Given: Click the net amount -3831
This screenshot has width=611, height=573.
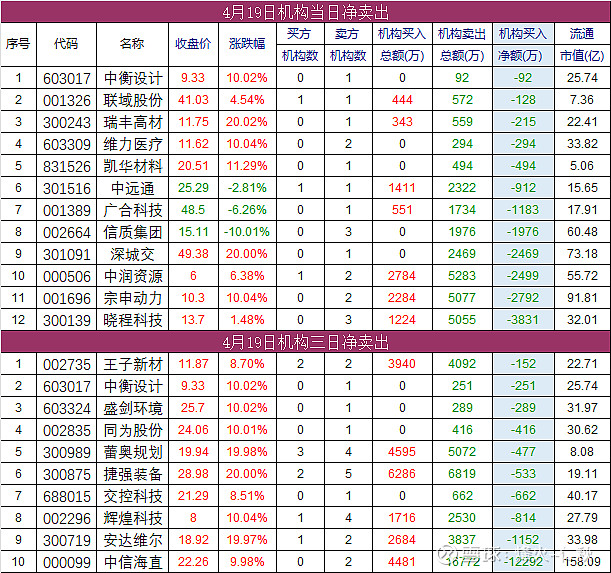Looking at the screenshot, I should pos(523,320).
